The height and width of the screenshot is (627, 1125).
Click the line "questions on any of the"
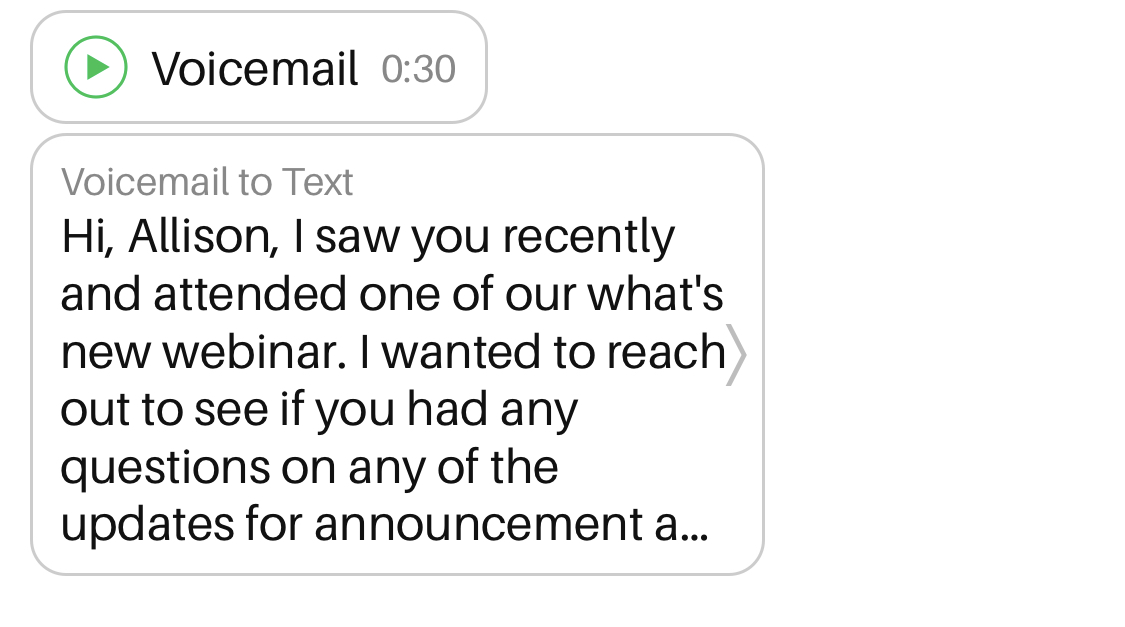point(309,467)
